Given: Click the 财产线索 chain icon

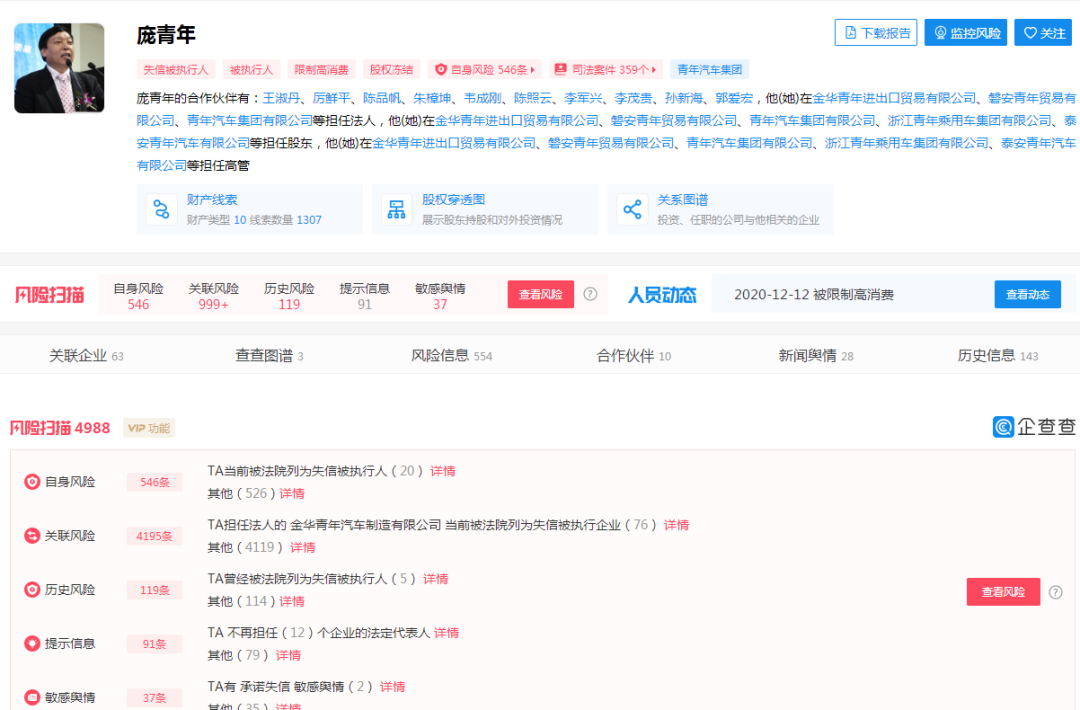Looking at the screenshot, I should (161, 209).
